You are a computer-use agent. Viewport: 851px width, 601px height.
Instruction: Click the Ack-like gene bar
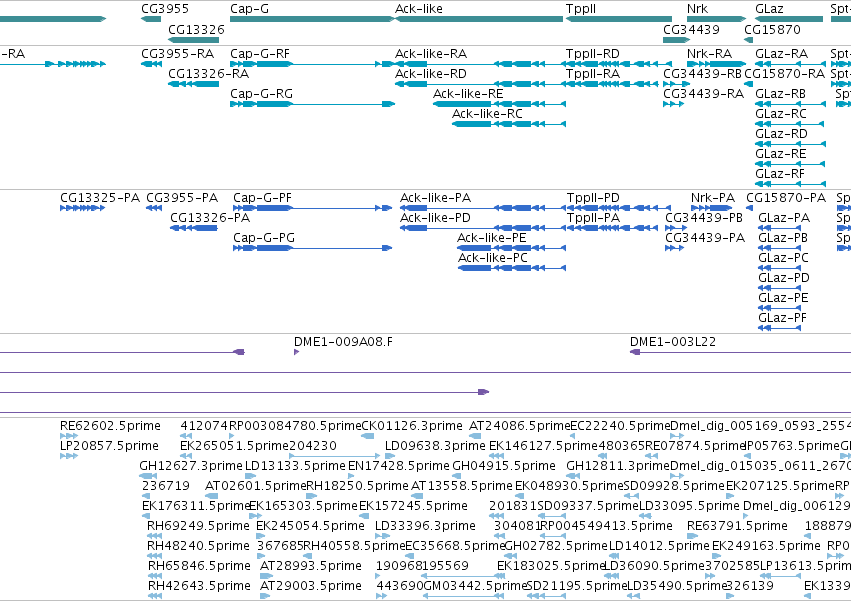tap(479, 19)
